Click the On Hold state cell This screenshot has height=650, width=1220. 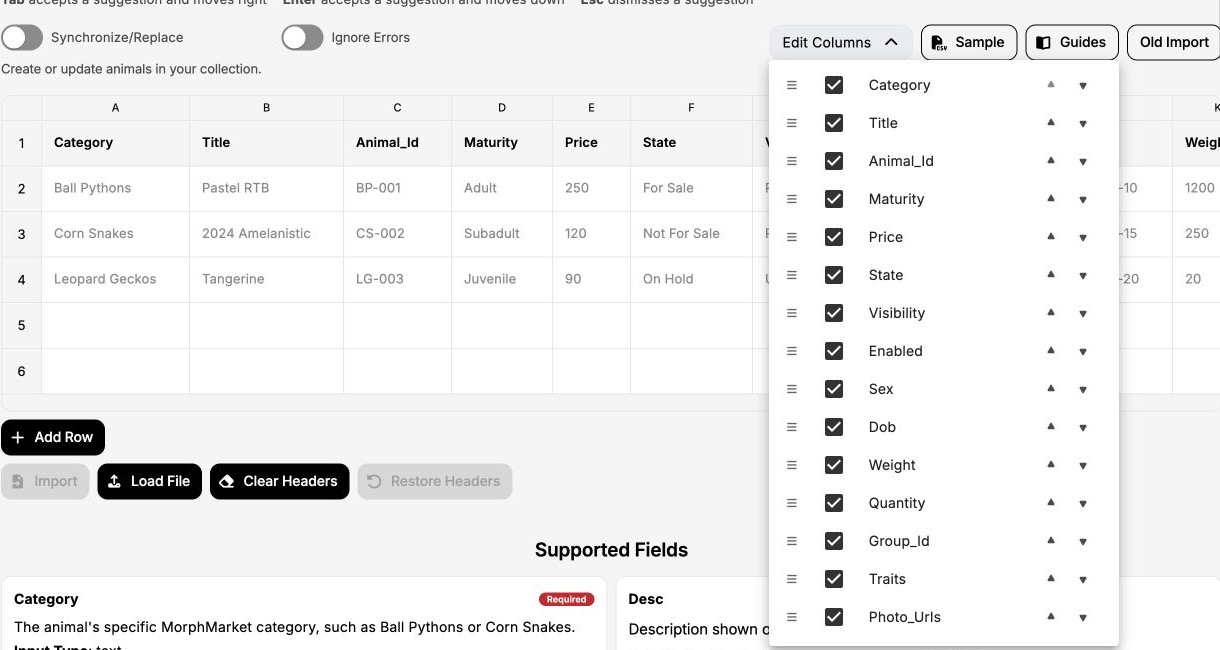[691, 279]
